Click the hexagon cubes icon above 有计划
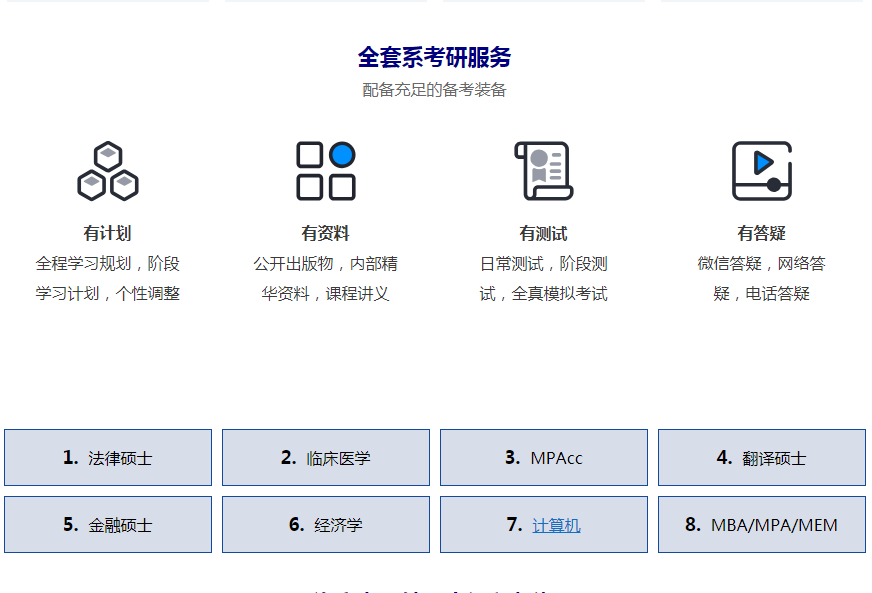This screenshot has height=593, width=872. [x=108, y=171]
